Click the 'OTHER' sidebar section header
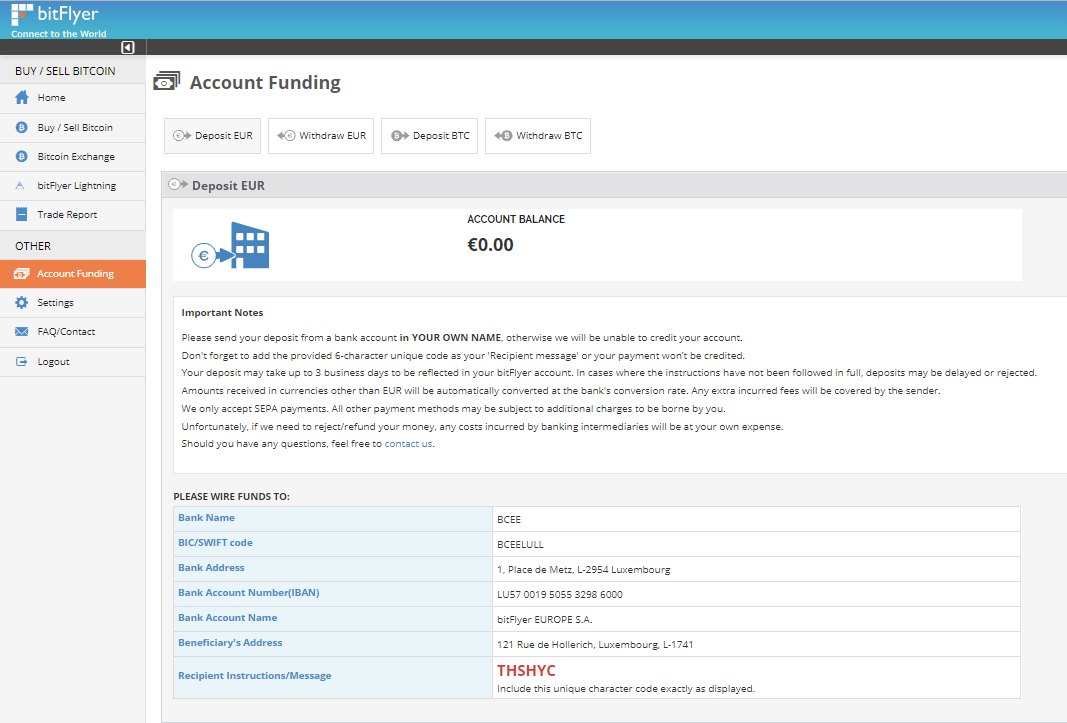This screenshot has width=1067, height=723. (33, 246)
